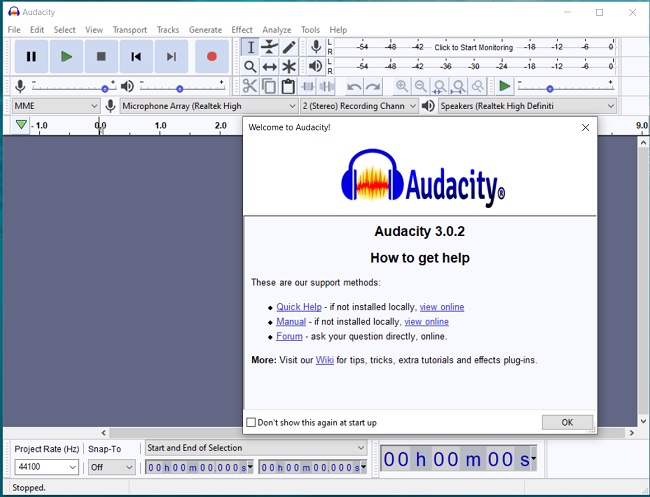Viewport: 650px width, 497px height.
Task: Skip to Start of the project
Action: 136,56
